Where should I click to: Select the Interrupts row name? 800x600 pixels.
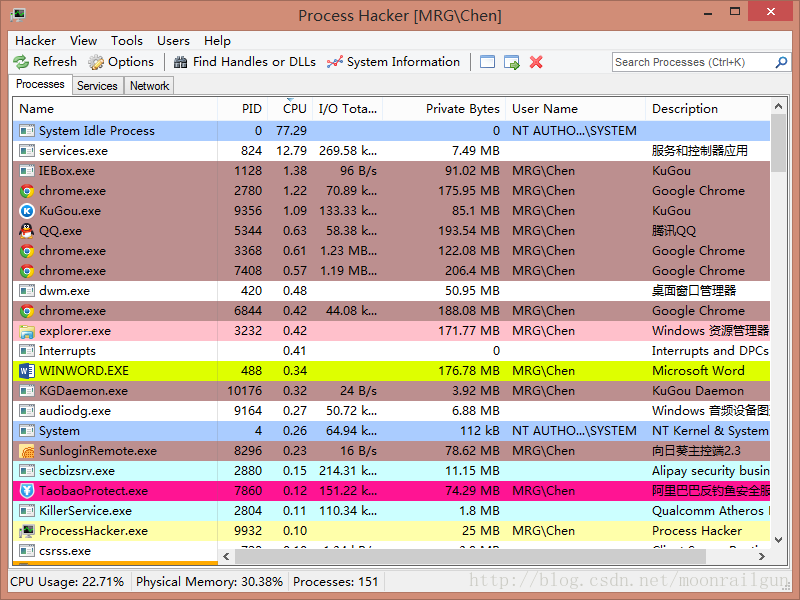[x=67, y=351]
